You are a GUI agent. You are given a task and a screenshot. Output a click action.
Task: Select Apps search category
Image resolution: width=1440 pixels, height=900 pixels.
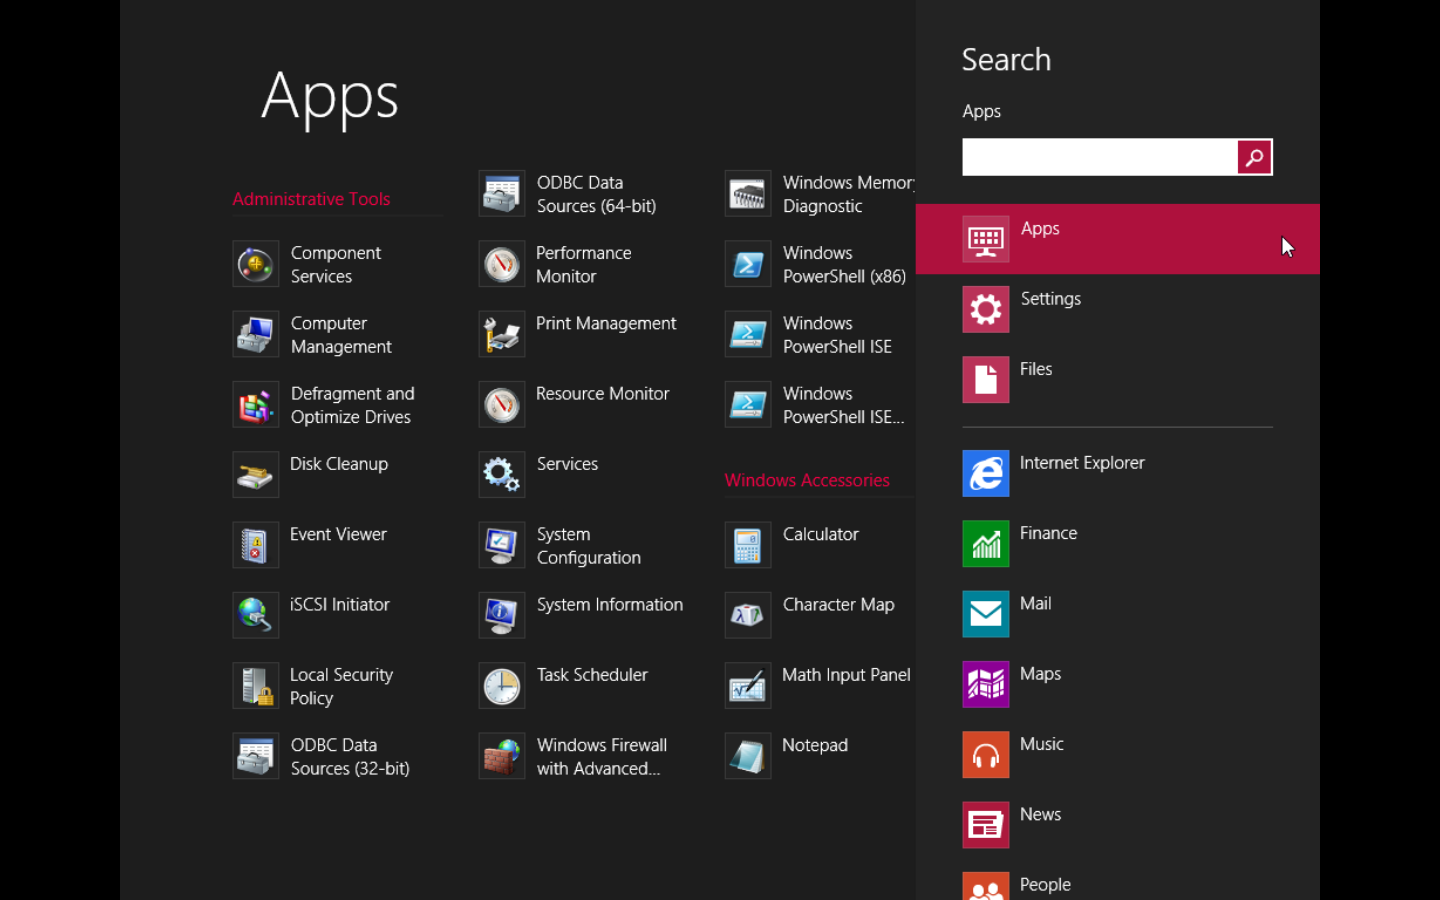[1118, 239]
